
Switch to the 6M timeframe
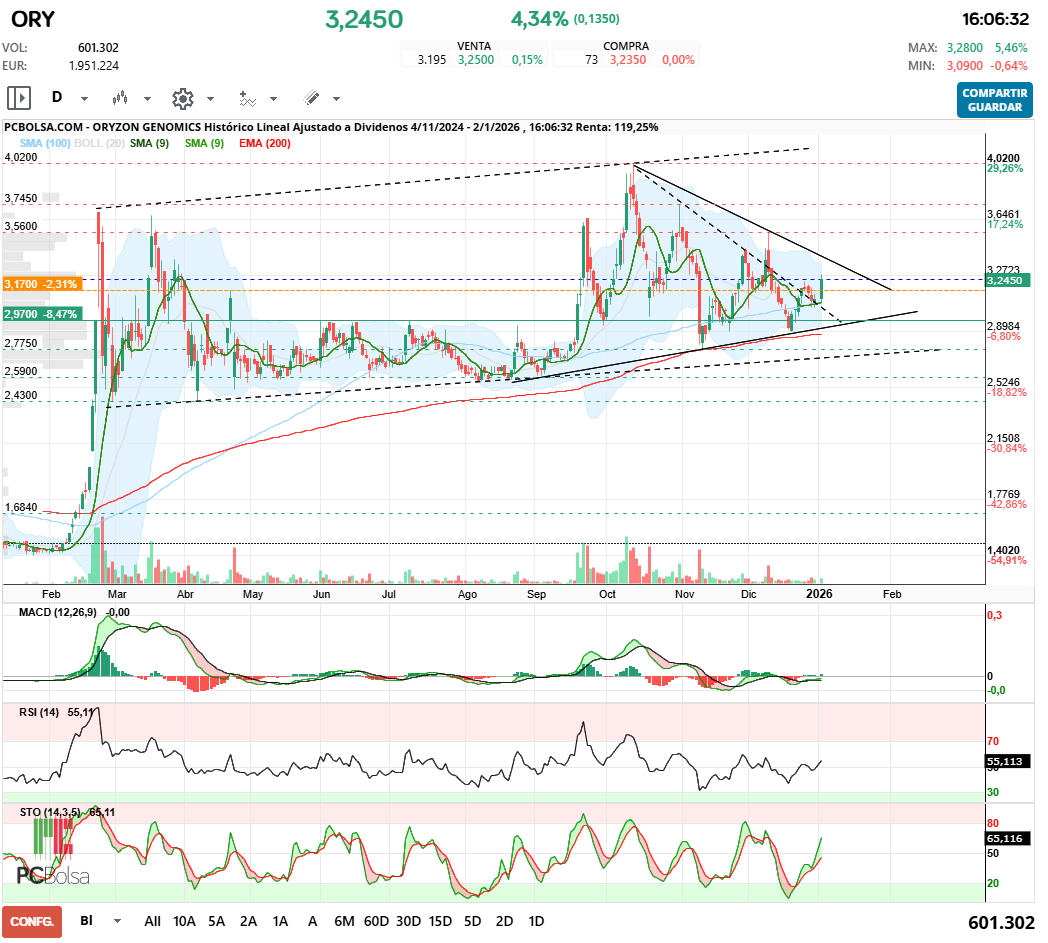point(345,921)
